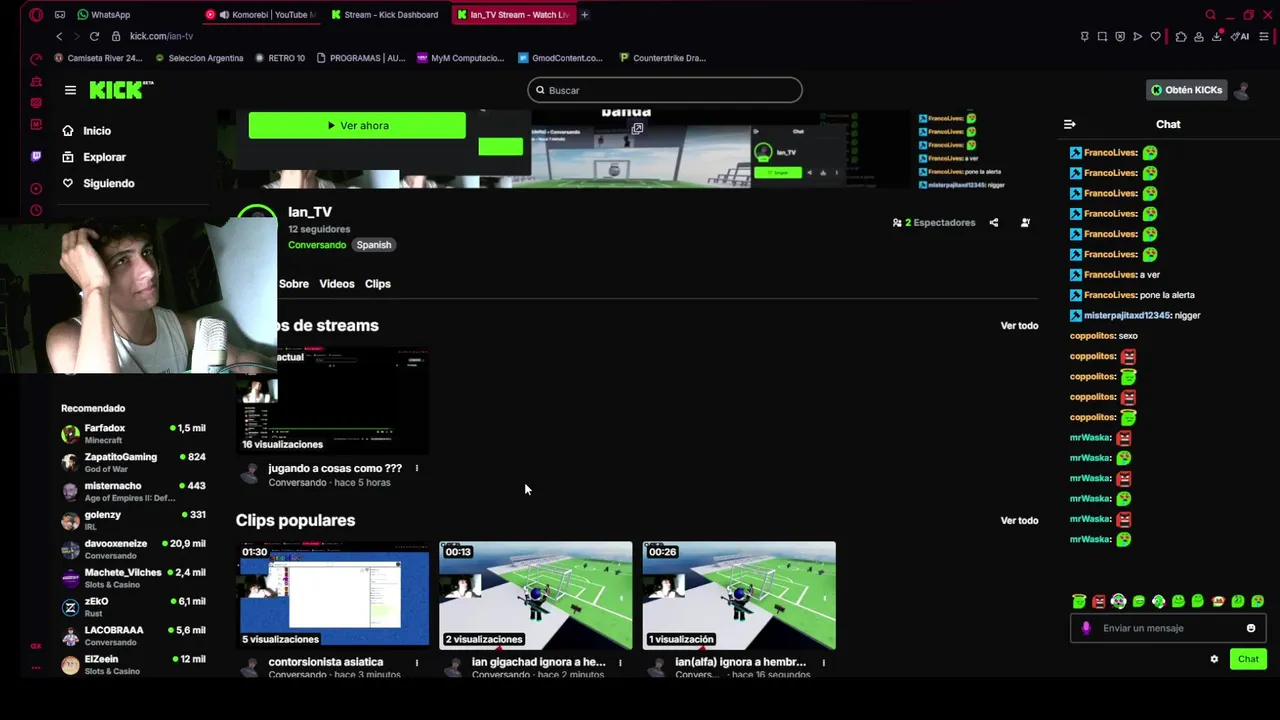Open the Opera browser menu icon
1280x720 pixels.
[36, 15]
